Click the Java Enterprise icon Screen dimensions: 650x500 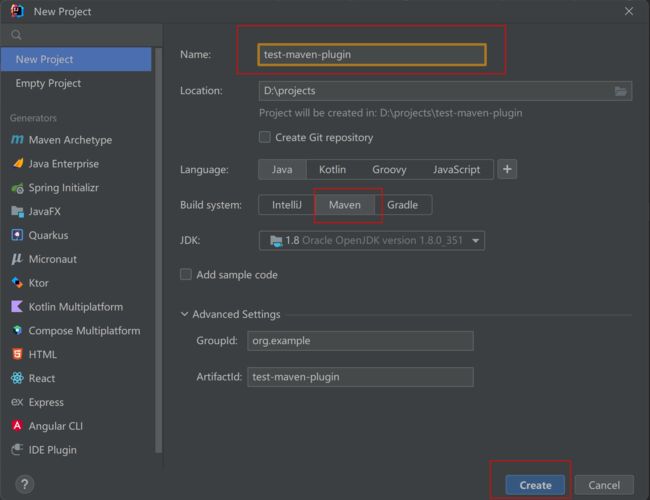coord(17,163)
